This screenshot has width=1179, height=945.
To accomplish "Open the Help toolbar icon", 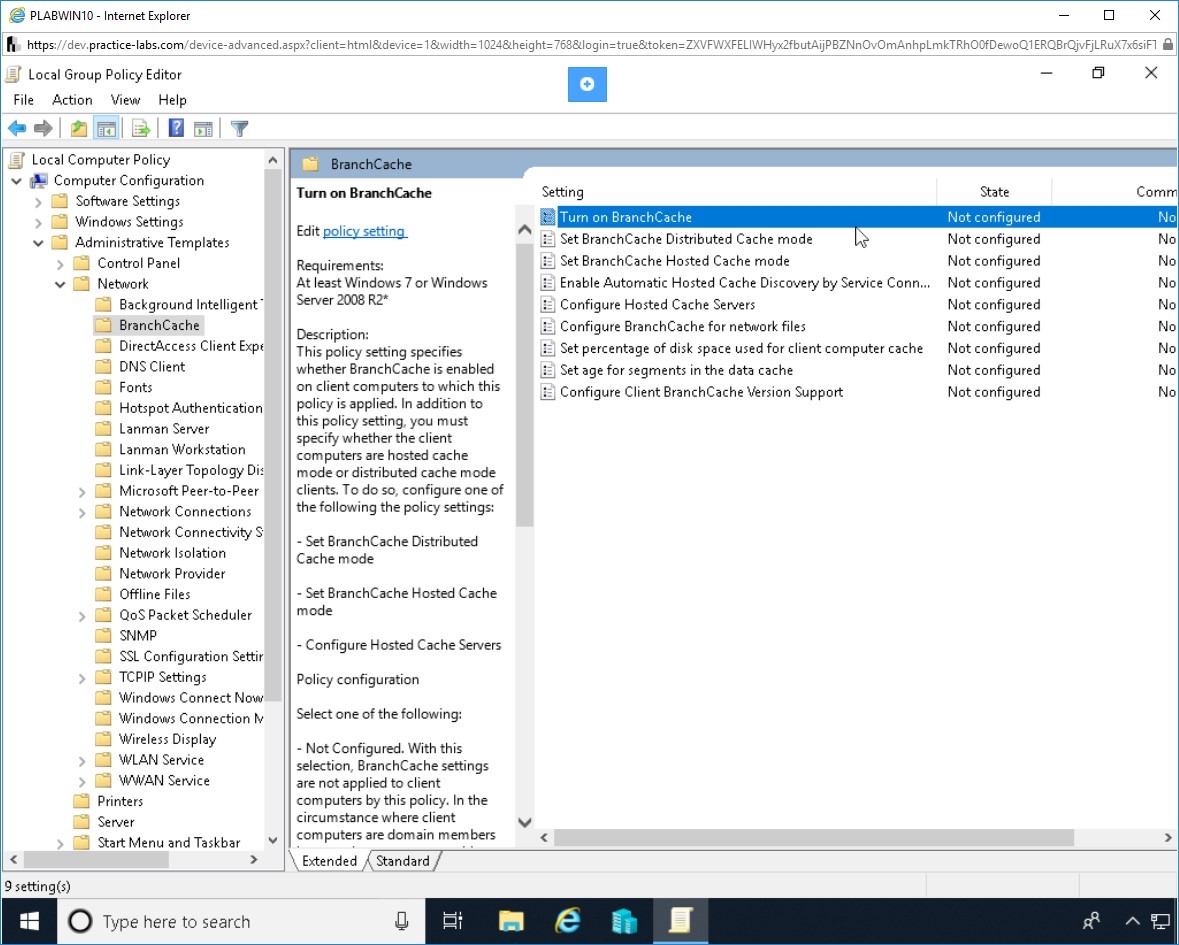I will tap(176, 129).
